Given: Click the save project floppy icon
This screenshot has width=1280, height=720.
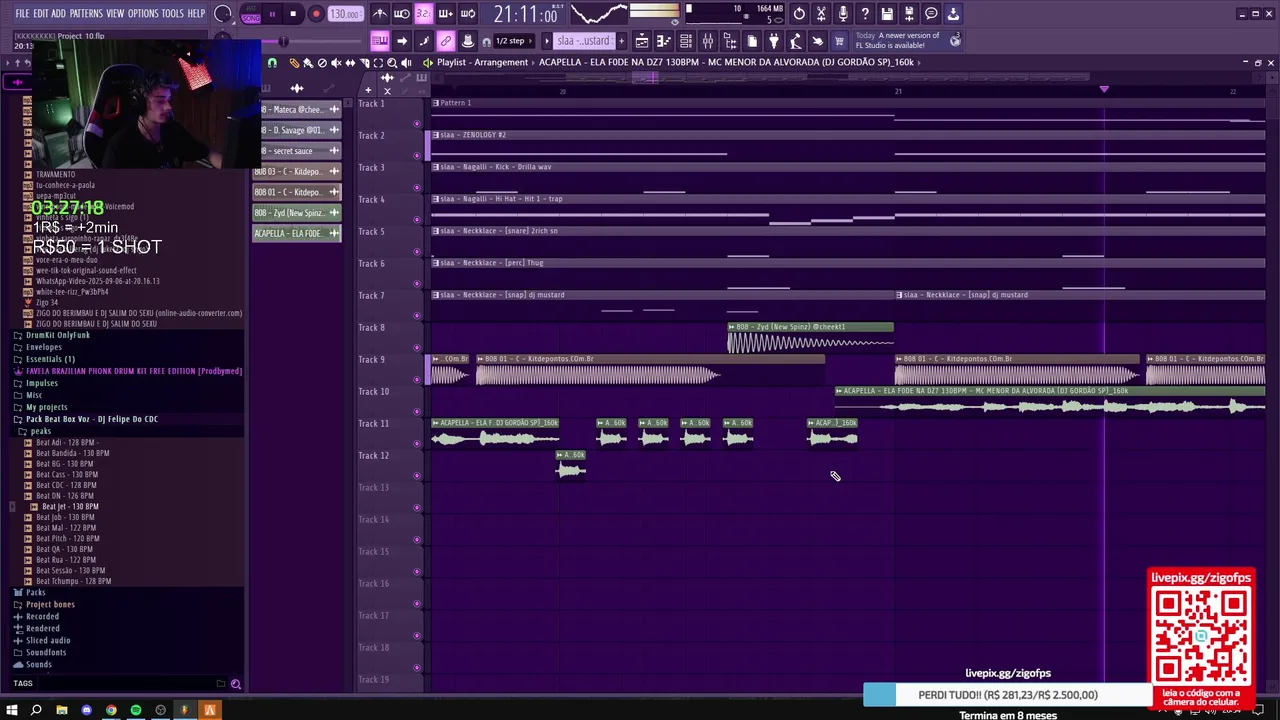Looking at the screenshot, I should (x=887, y=14).
